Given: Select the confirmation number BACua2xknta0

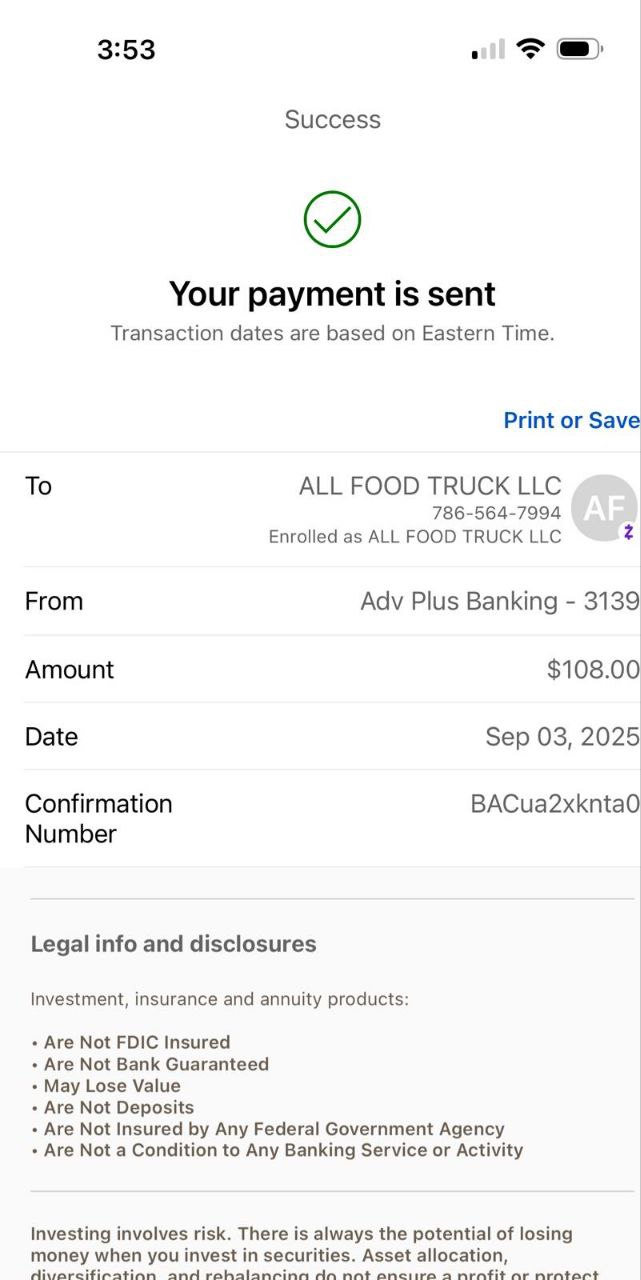Looking at the screenshot, I should pos(554,804).
